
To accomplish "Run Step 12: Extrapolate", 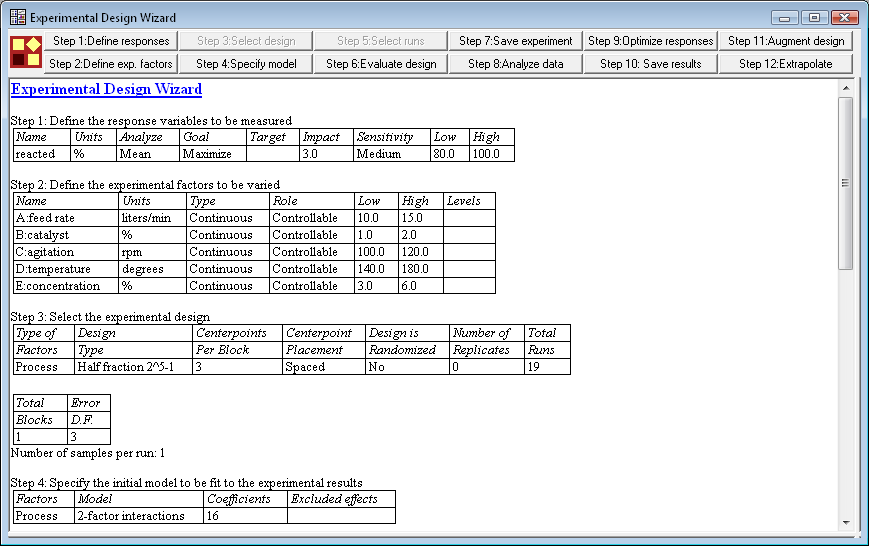I will (x=786, y=64).
